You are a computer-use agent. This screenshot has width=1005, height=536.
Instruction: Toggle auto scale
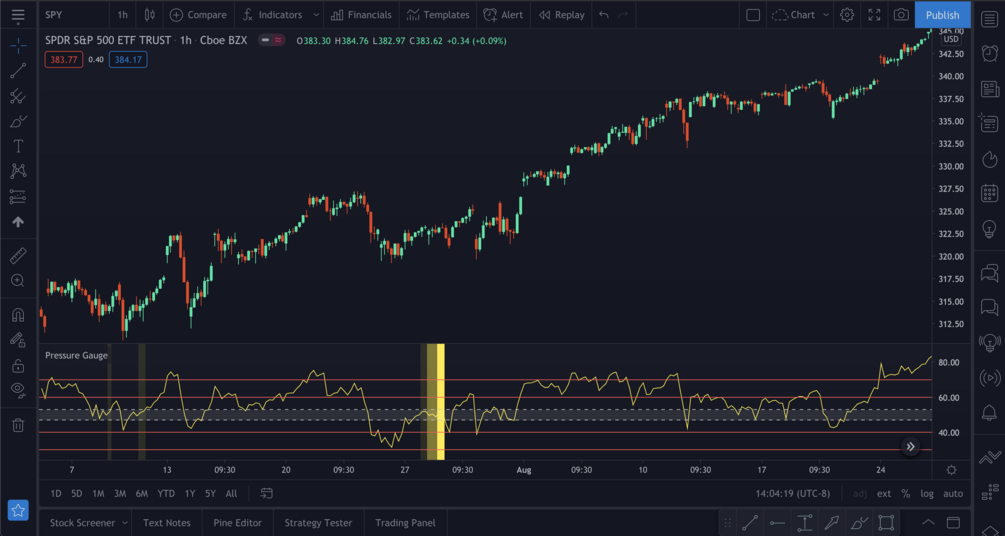tap(952, 494)
